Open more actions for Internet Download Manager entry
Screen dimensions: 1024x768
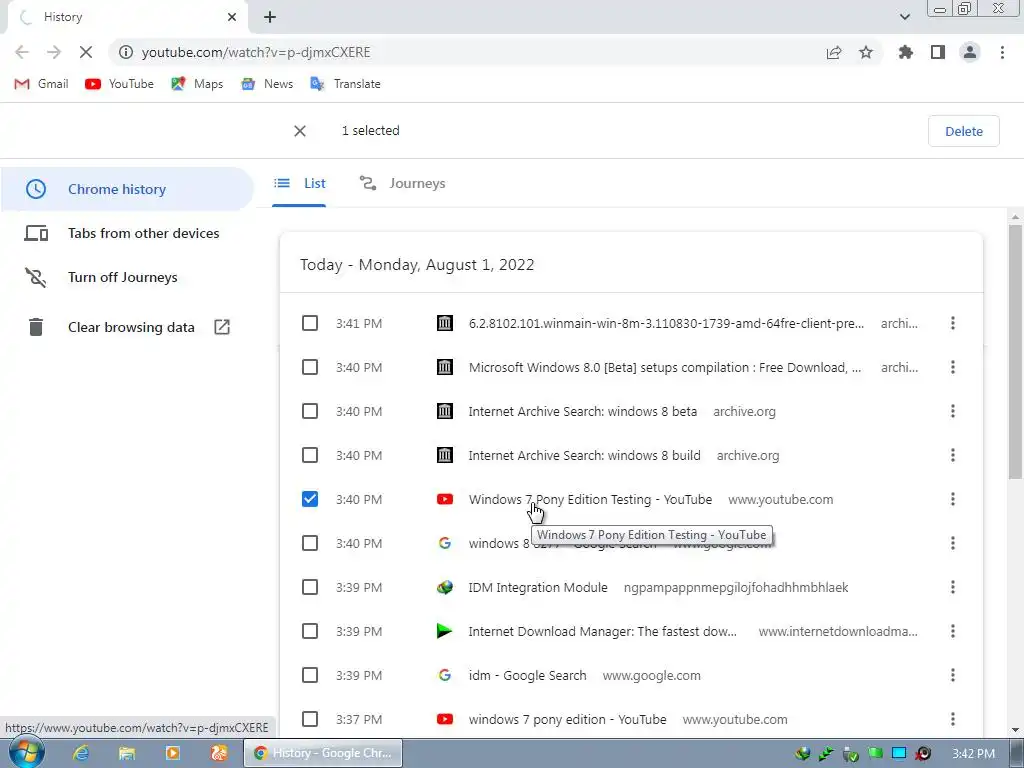[953, 631]
